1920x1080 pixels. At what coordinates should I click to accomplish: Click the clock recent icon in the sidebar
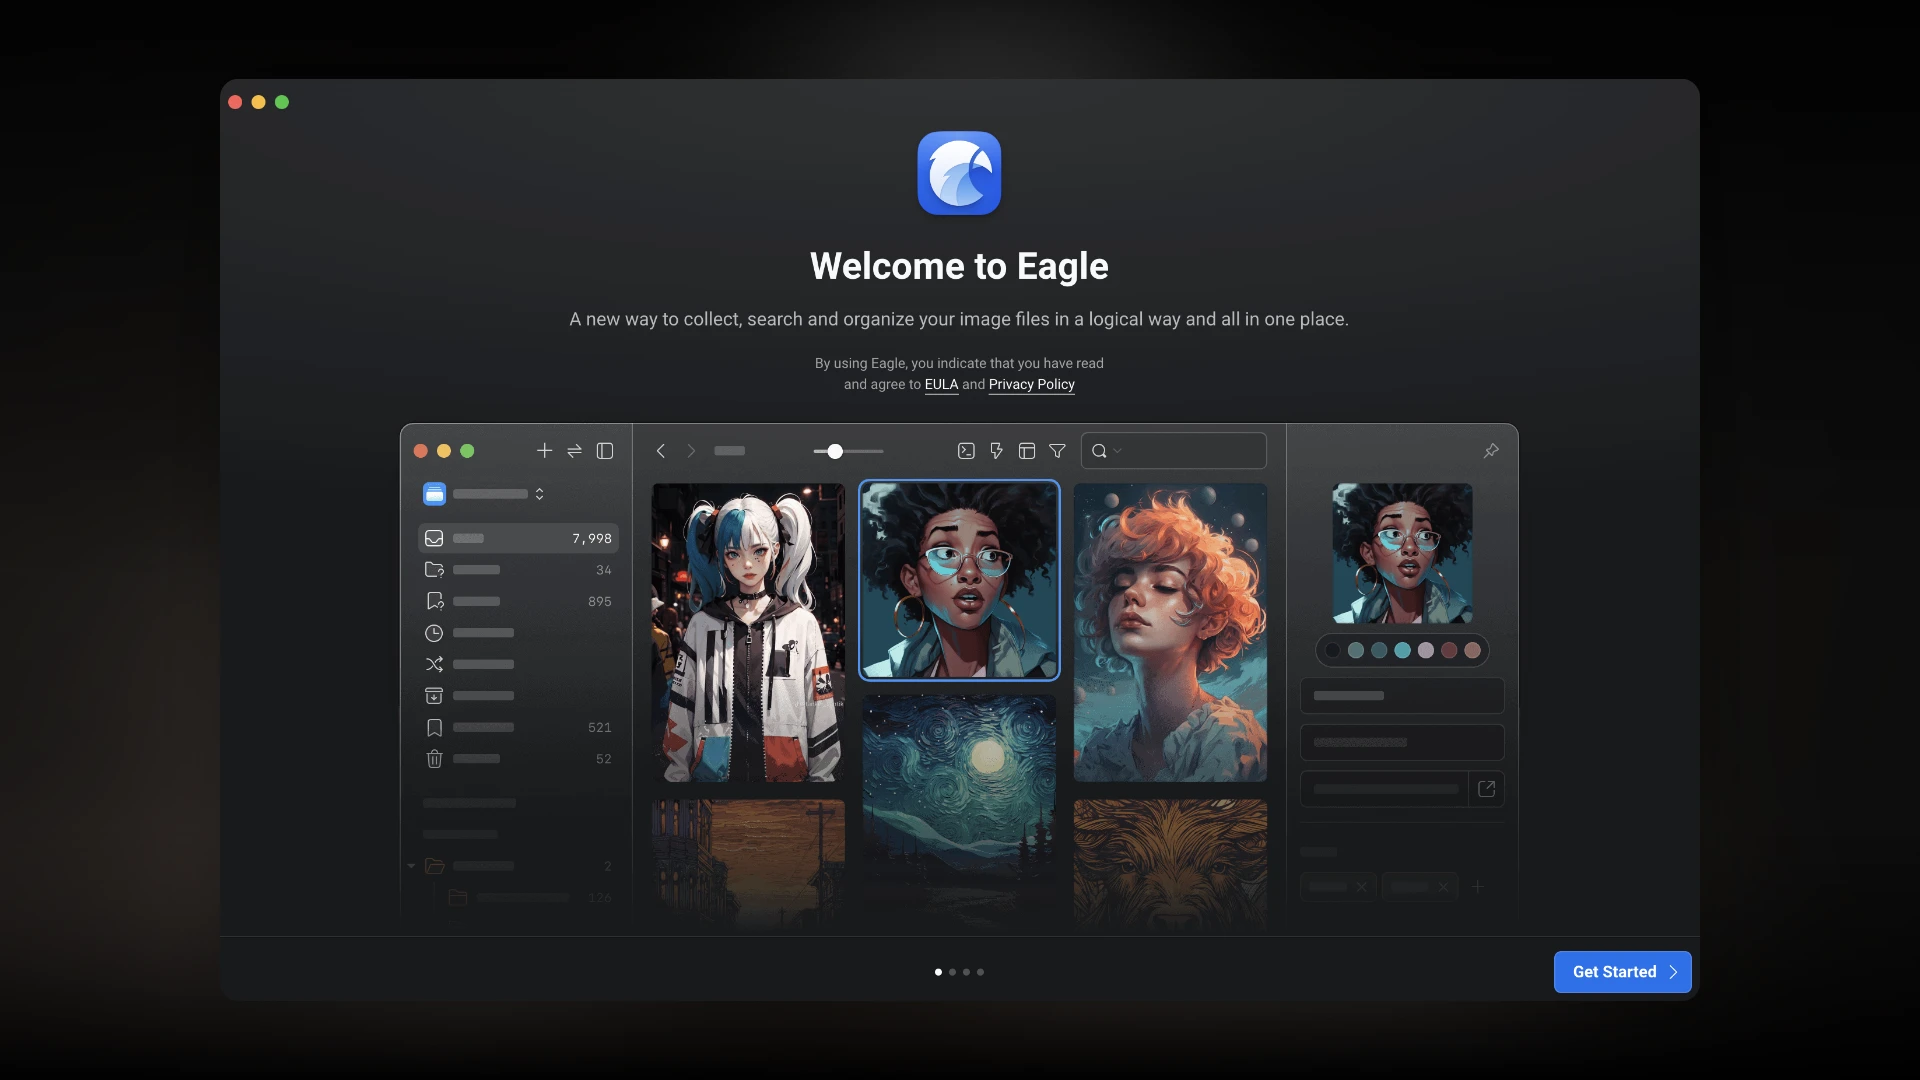click(434, 633)
